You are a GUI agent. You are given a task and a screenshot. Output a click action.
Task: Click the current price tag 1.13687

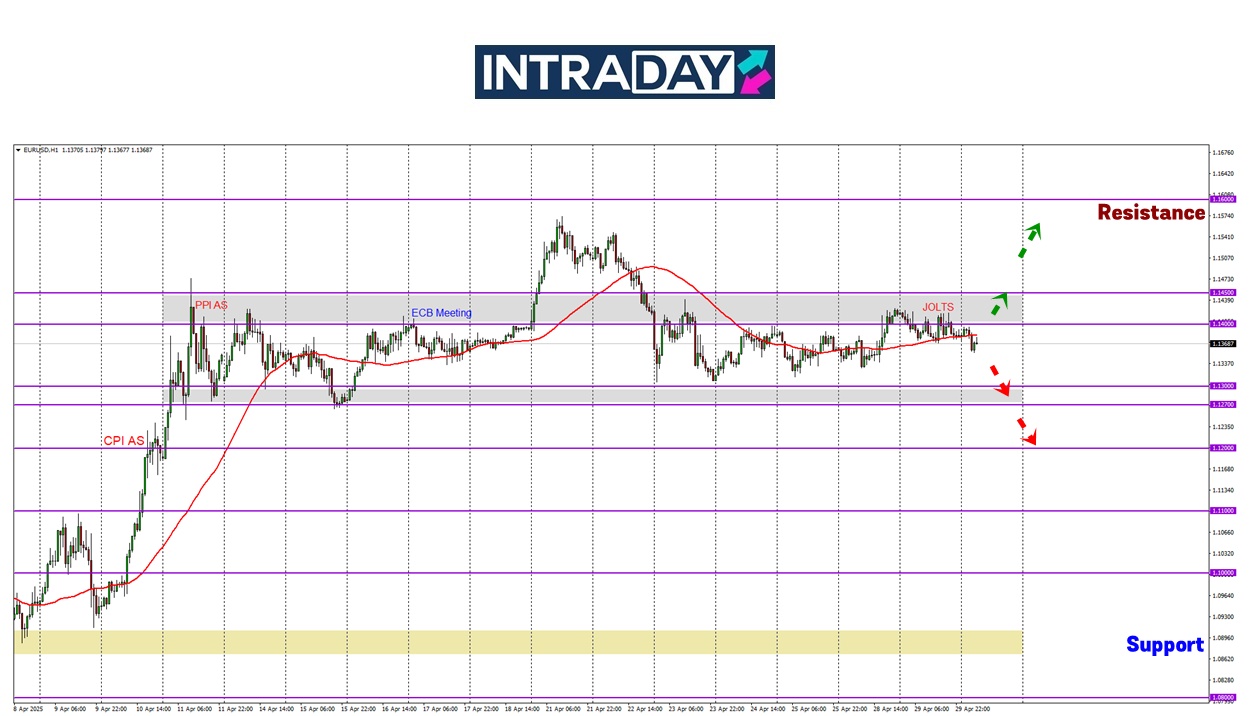[1223, 343]
